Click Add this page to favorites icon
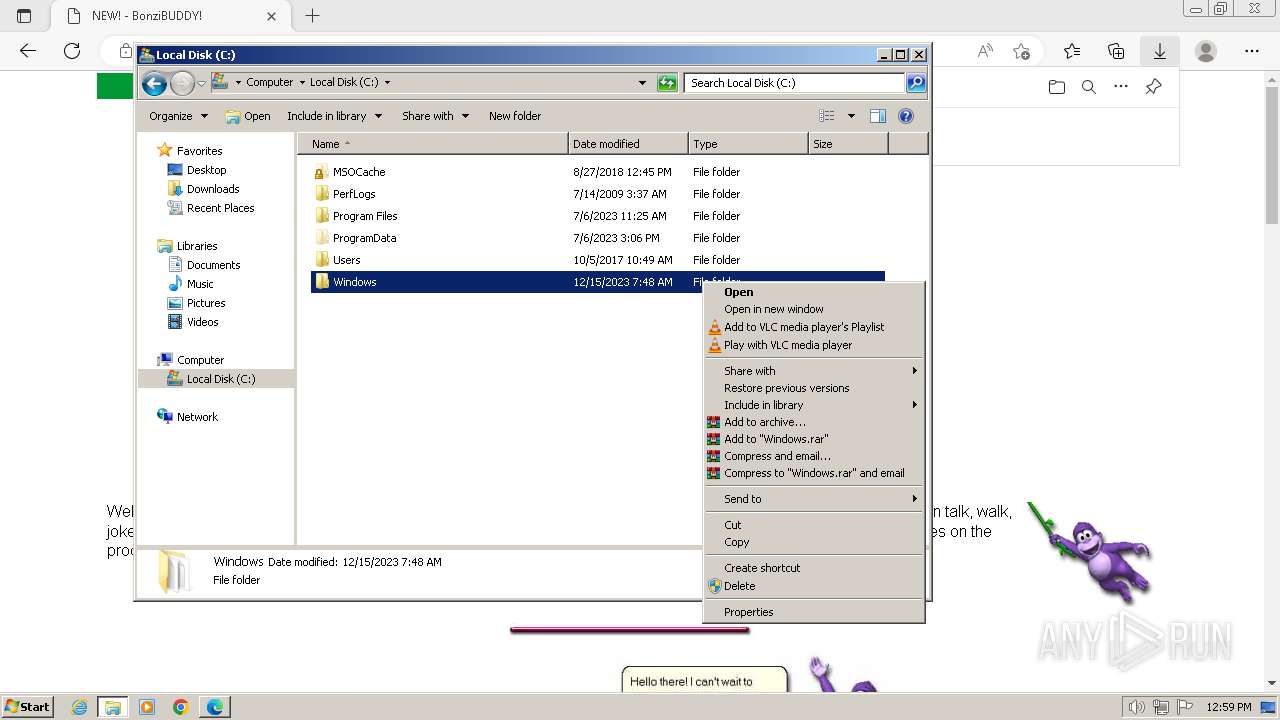Image resolution: width=1280 pixels, height=720 pixels. [1021, 51]
